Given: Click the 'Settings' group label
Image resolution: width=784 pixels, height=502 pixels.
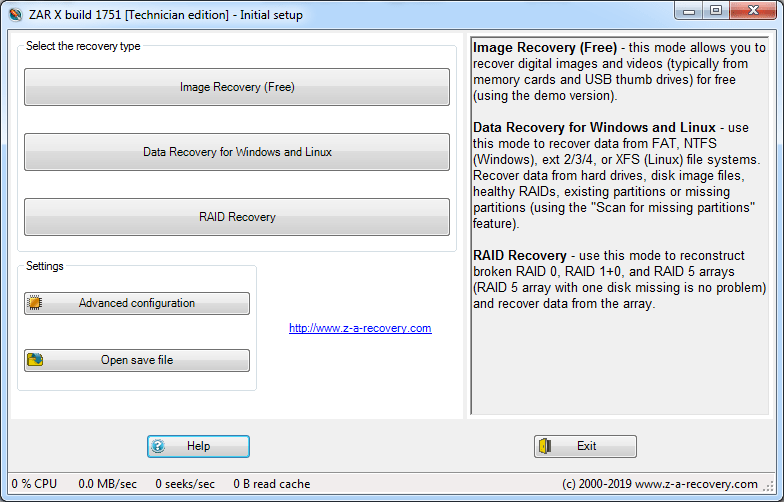Looking at the screenshot, I should pos(44,266).
